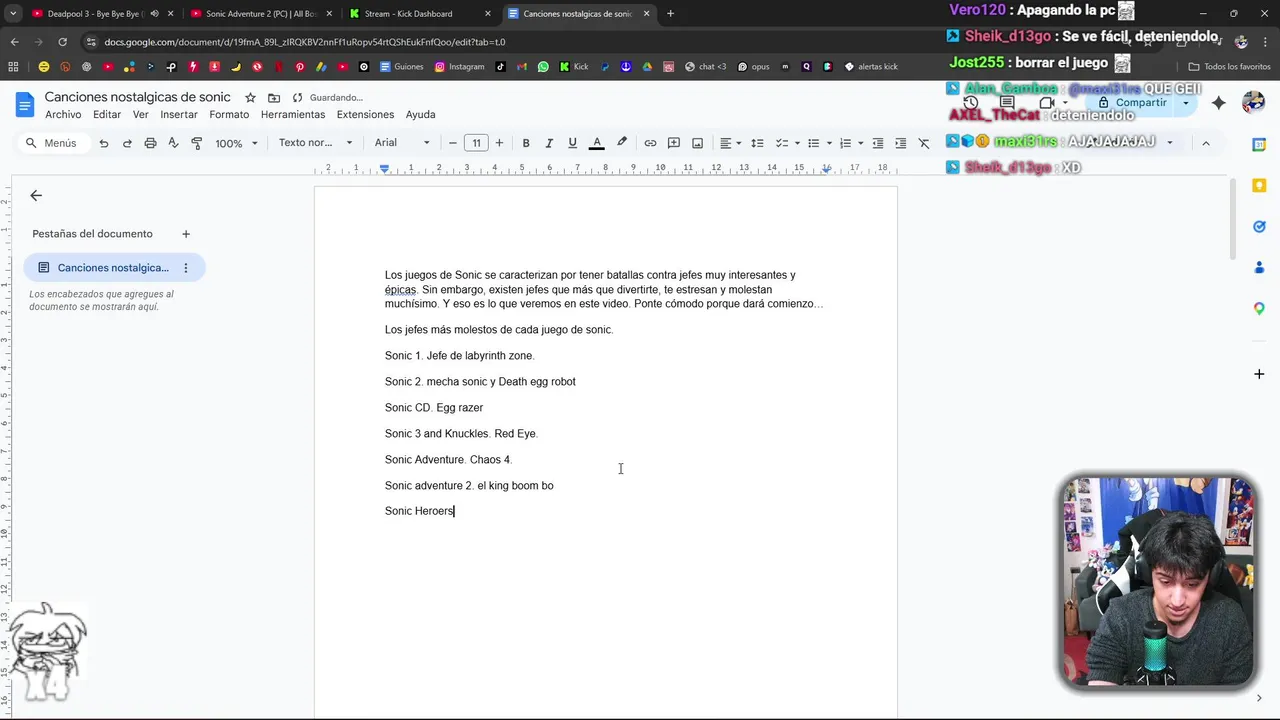
Task: Open the Archivo menu
Action: tap(63, 114)
